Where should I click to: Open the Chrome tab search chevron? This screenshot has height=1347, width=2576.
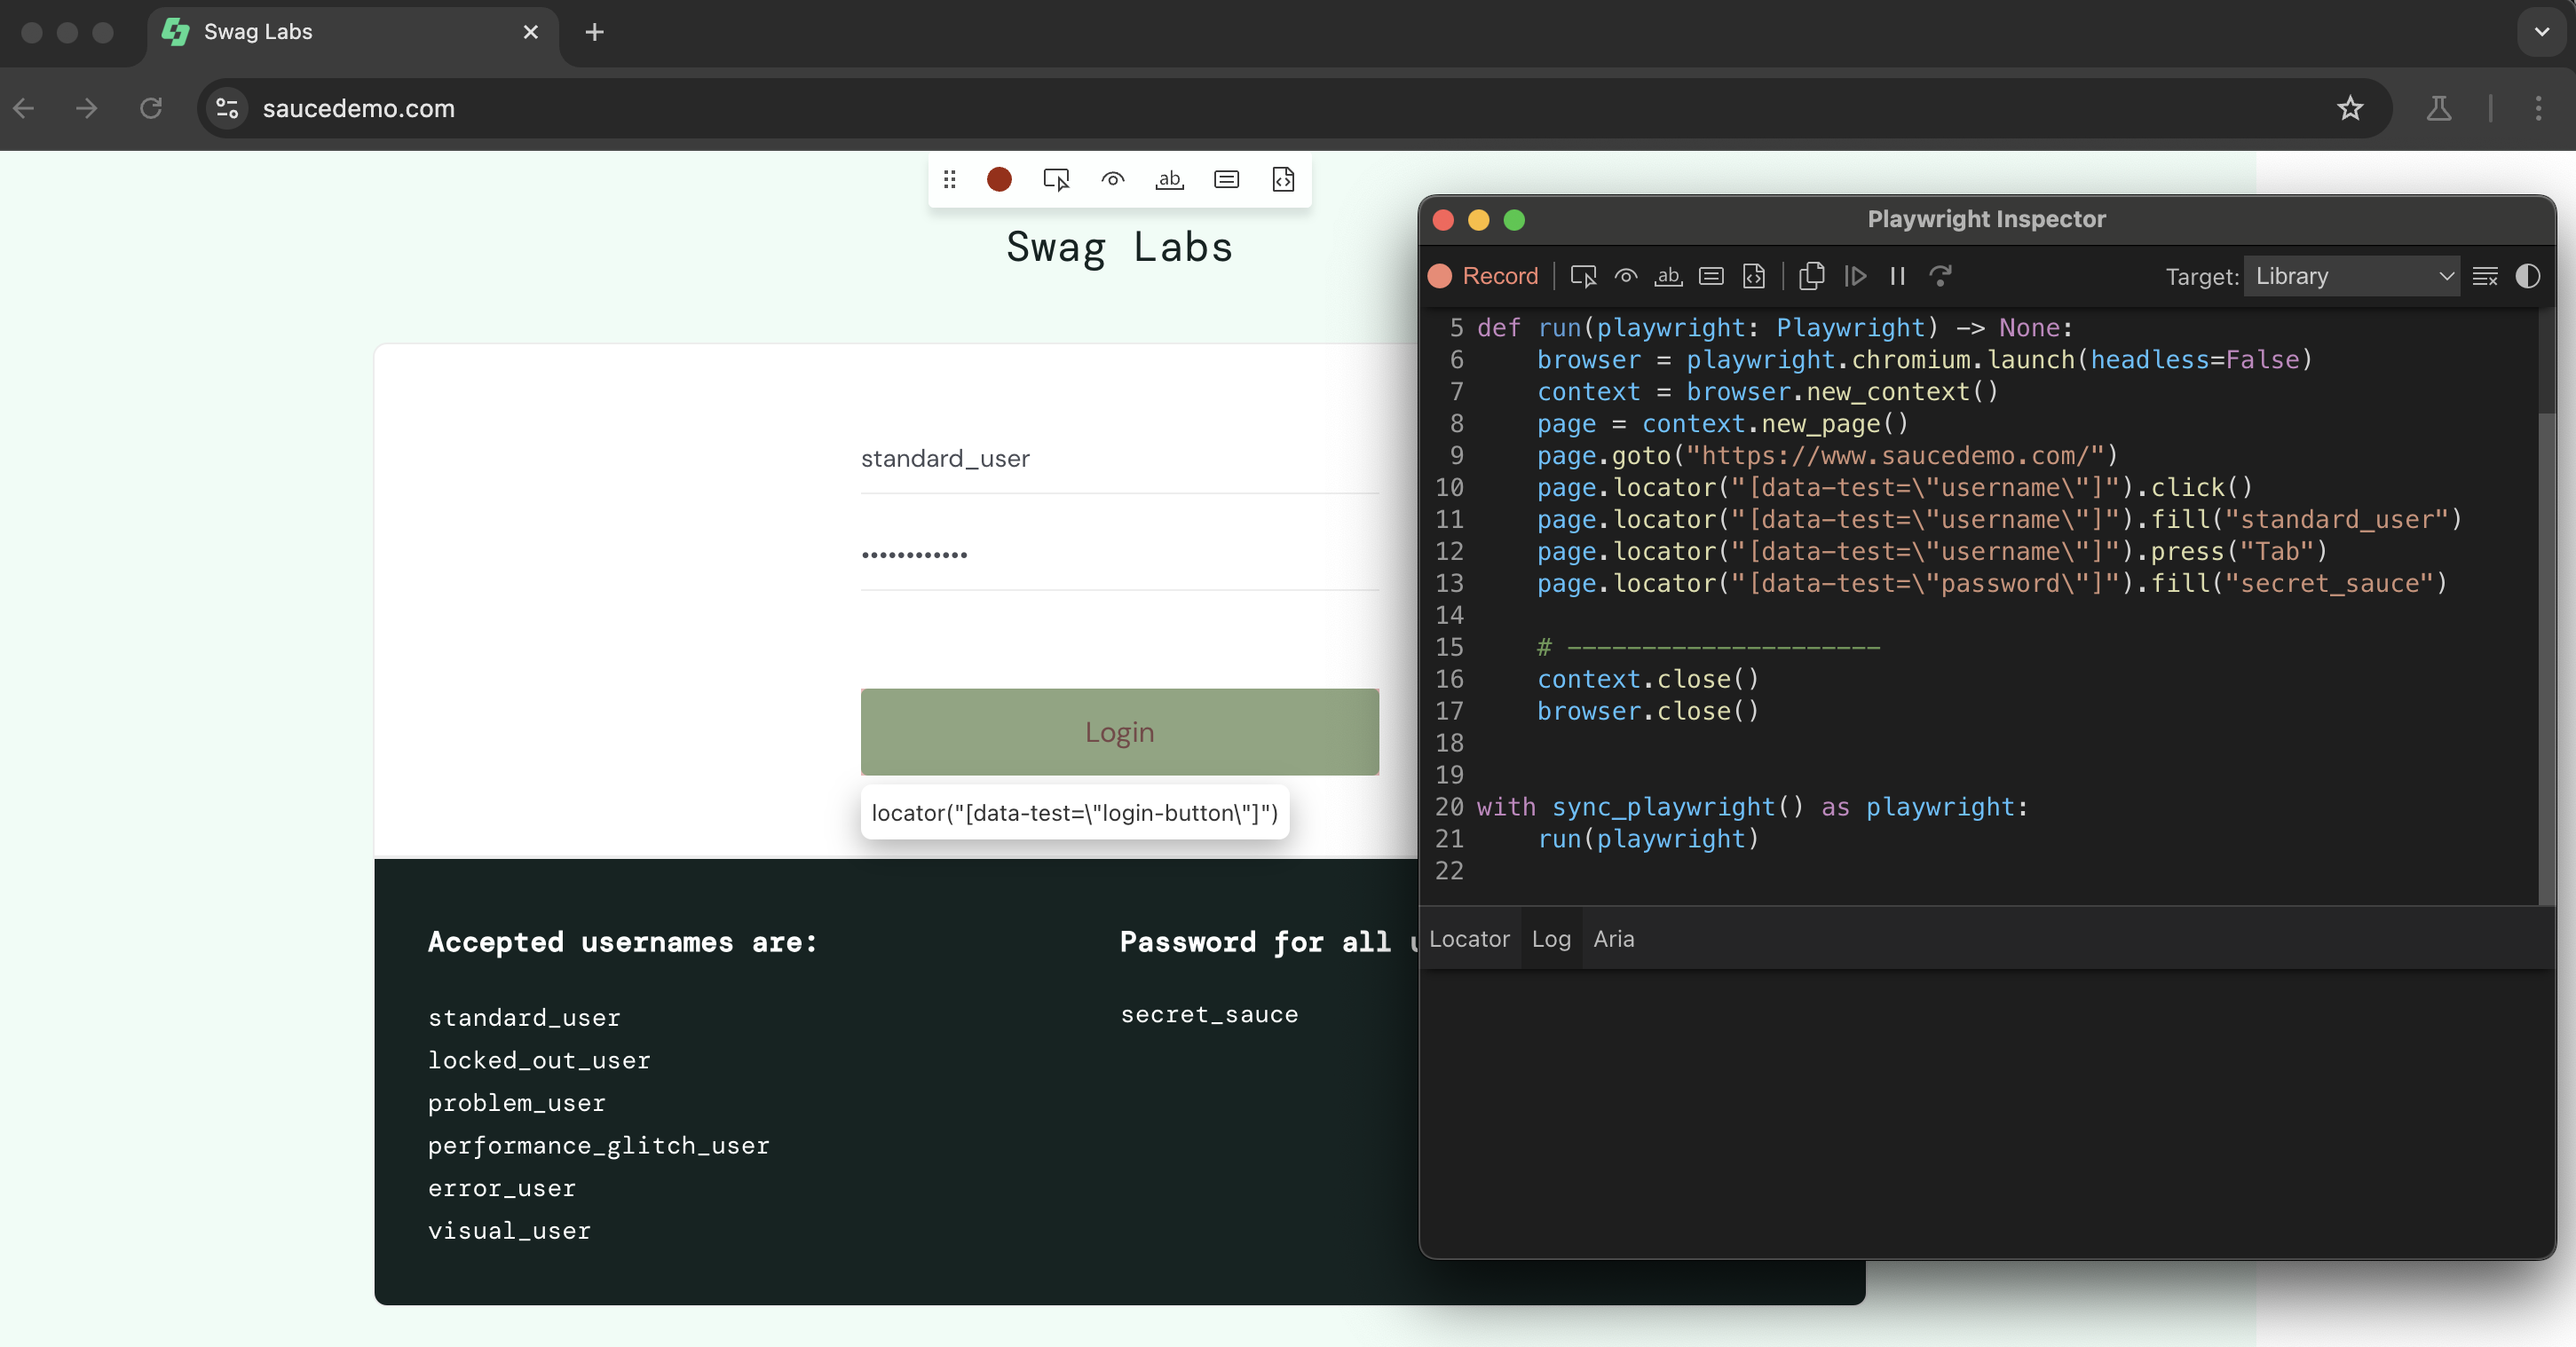pyautogui.click(x=2541, y=32)
